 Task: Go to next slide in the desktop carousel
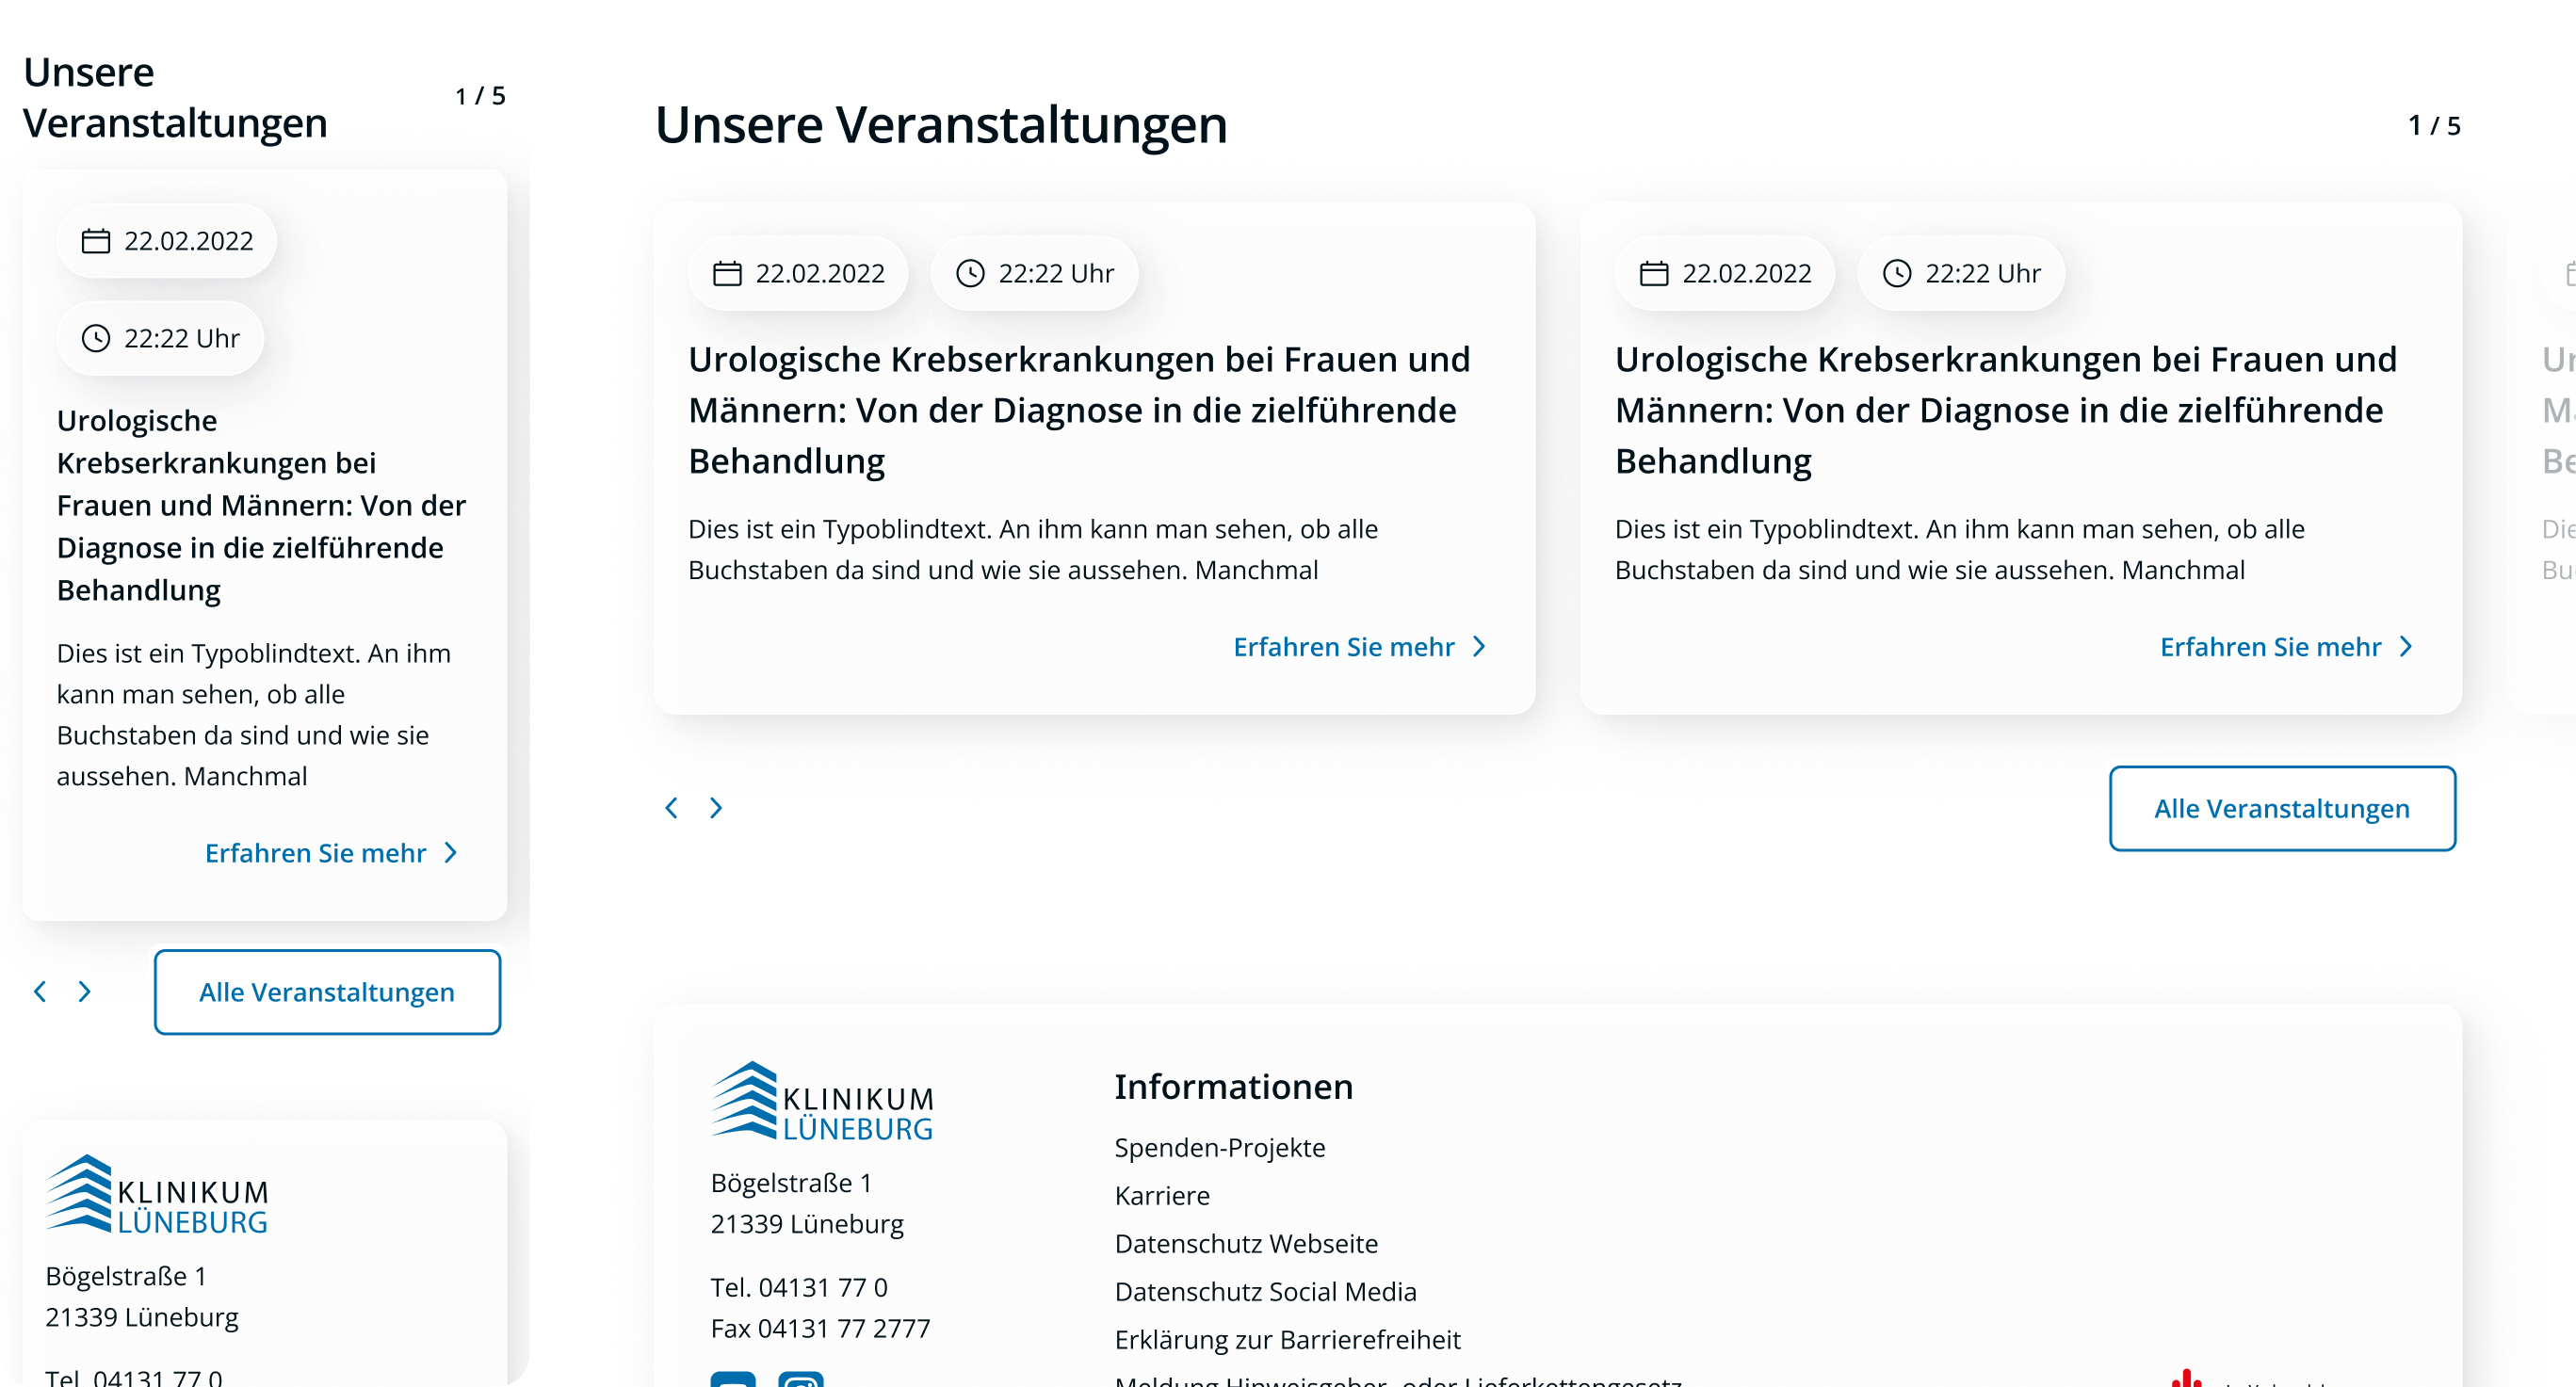(x=716, y=808)
